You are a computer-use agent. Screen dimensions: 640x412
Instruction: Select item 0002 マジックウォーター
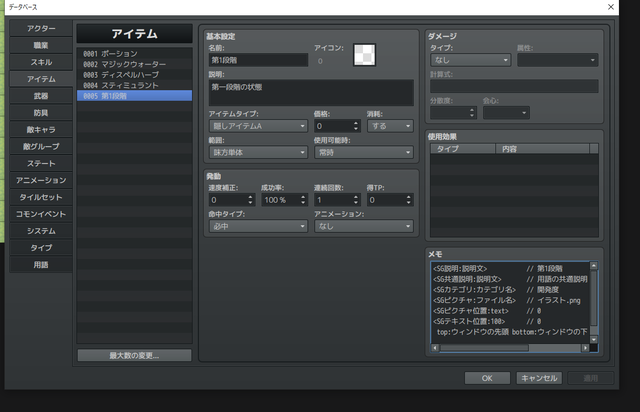pos(134,64)
